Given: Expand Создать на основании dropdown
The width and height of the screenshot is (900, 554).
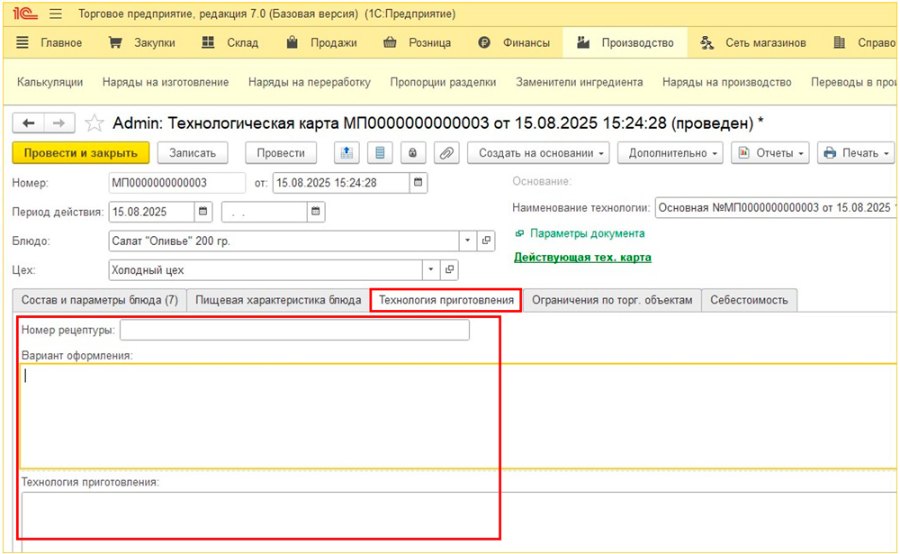Looking at the screenshot, I should [538, 153].
